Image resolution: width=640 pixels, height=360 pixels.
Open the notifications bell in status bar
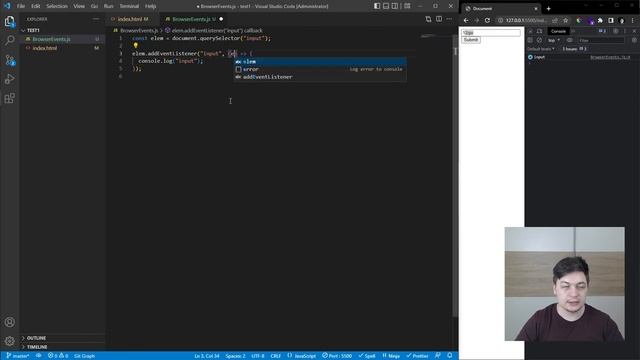(x=449, y=356)
